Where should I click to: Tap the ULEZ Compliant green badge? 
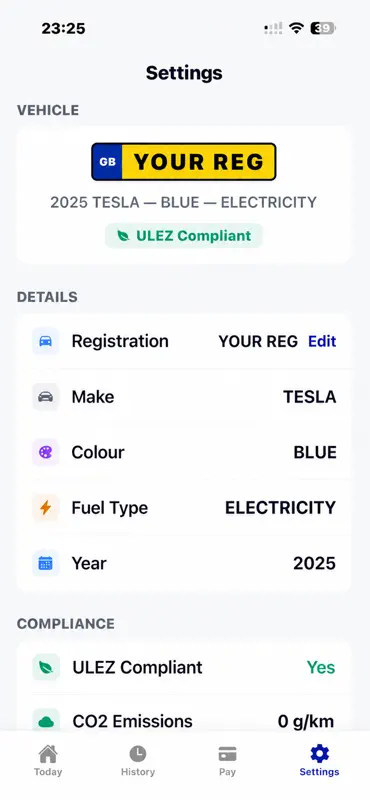(x=184, y=236)
